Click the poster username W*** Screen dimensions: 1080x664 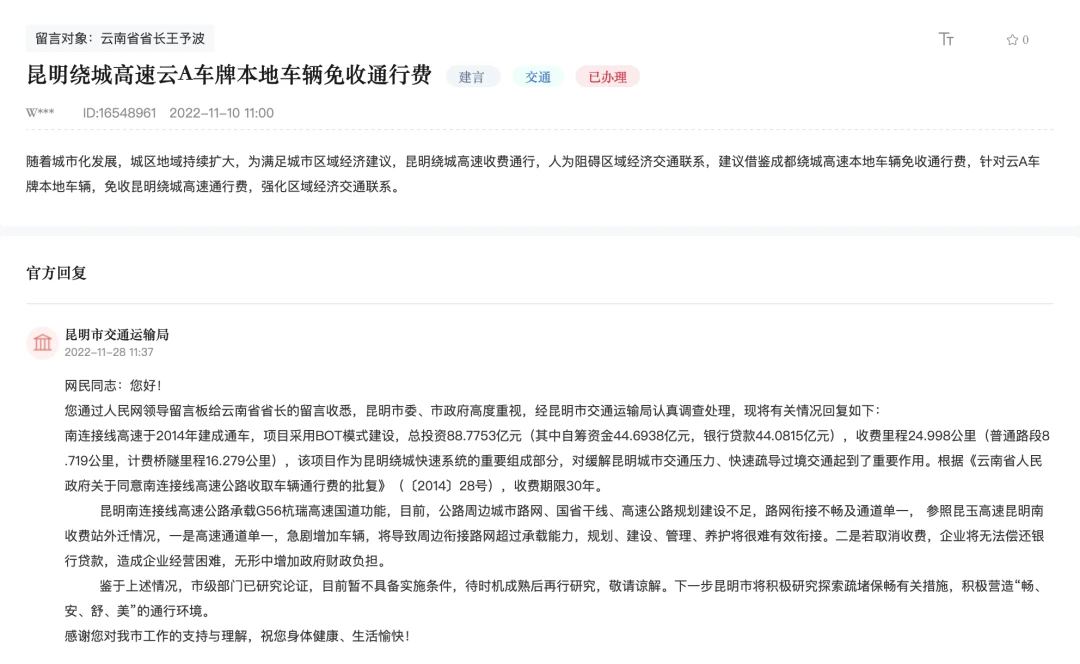[x=40, y=113]
